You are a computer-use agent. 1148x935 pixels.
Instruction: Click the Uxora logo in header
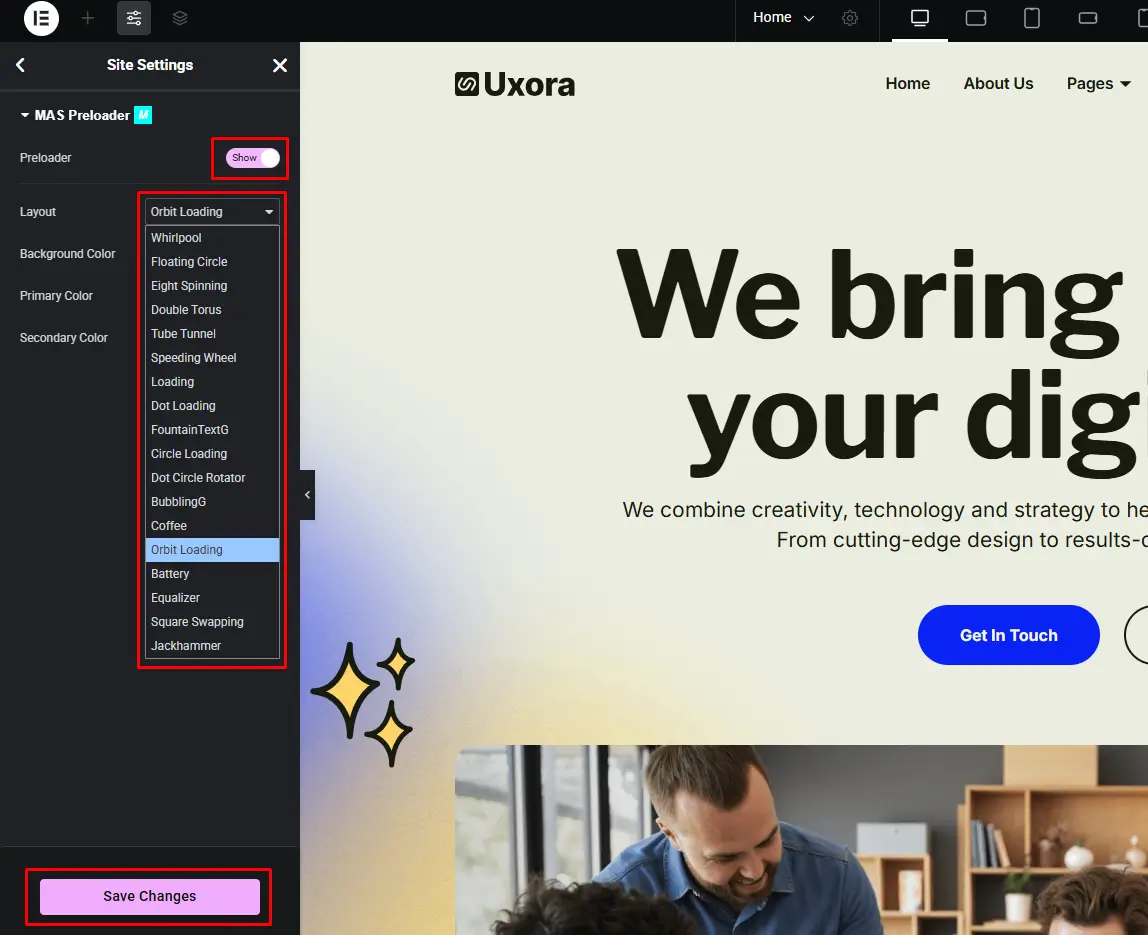click(x=515, y=84)
